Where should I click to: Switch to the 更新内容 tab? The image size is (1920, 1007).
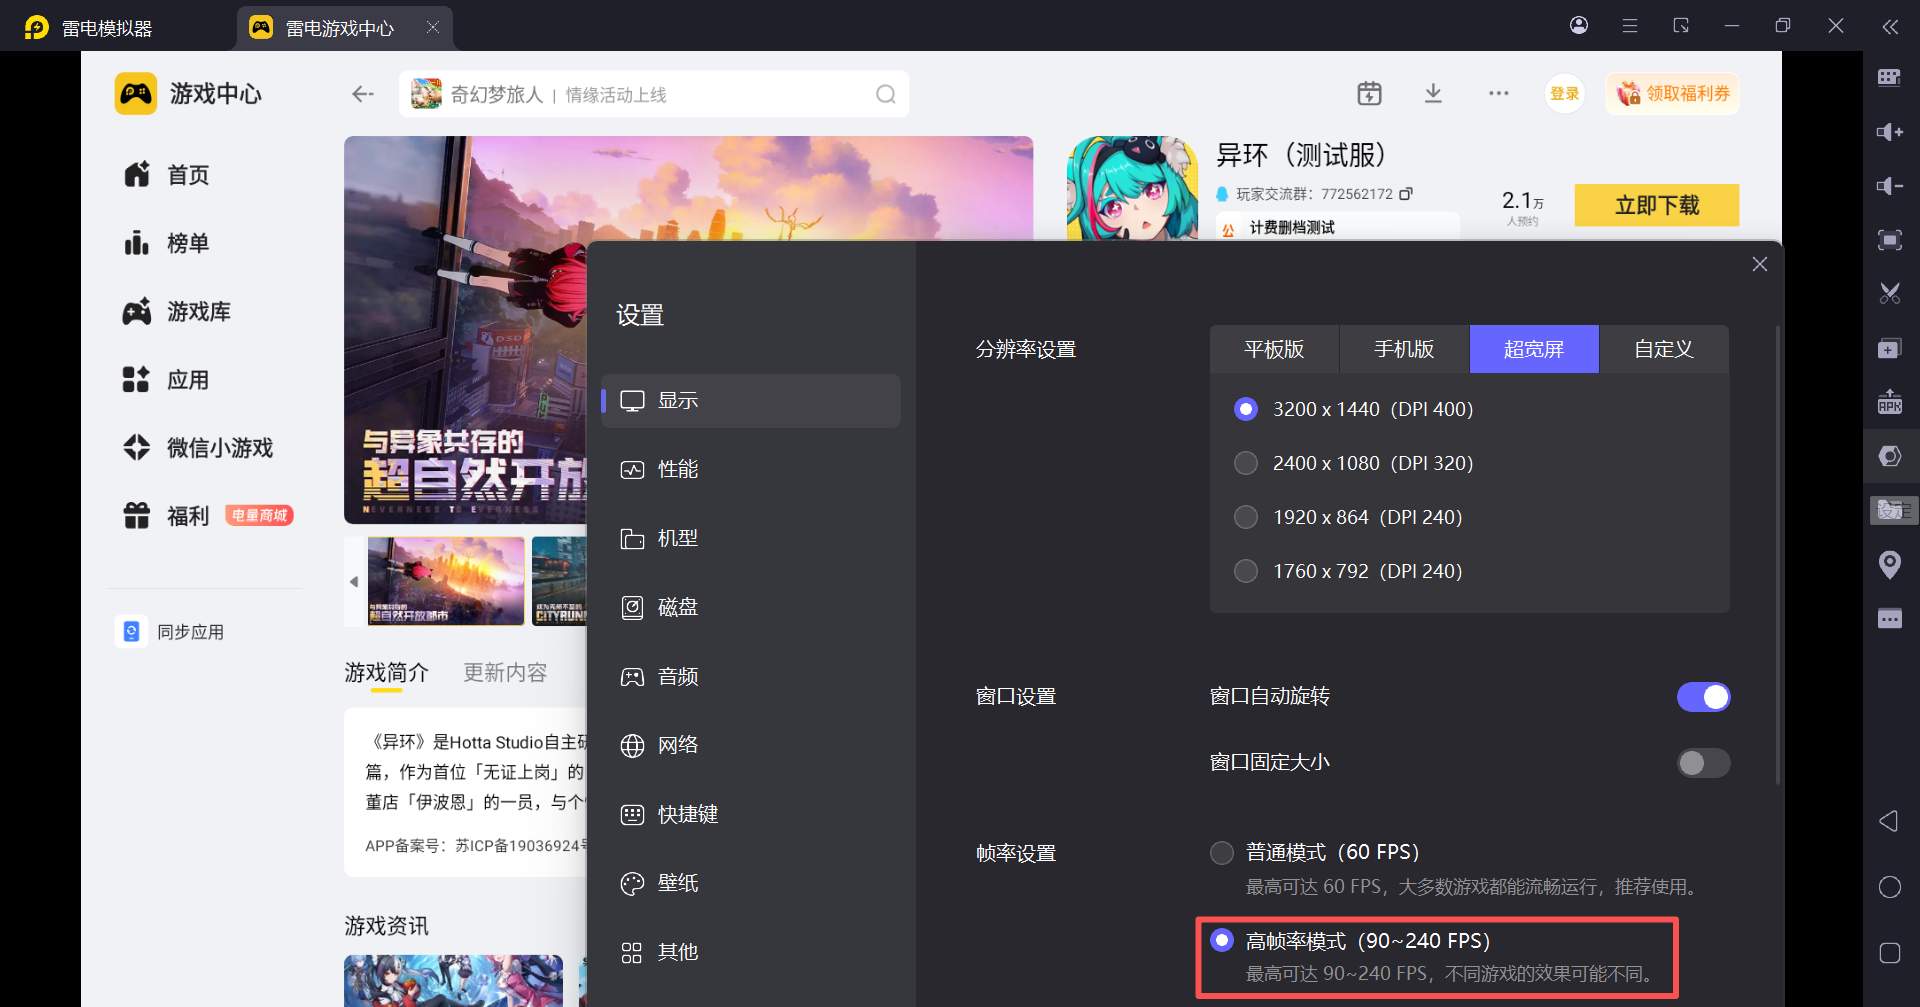click(x=504, y=672)
